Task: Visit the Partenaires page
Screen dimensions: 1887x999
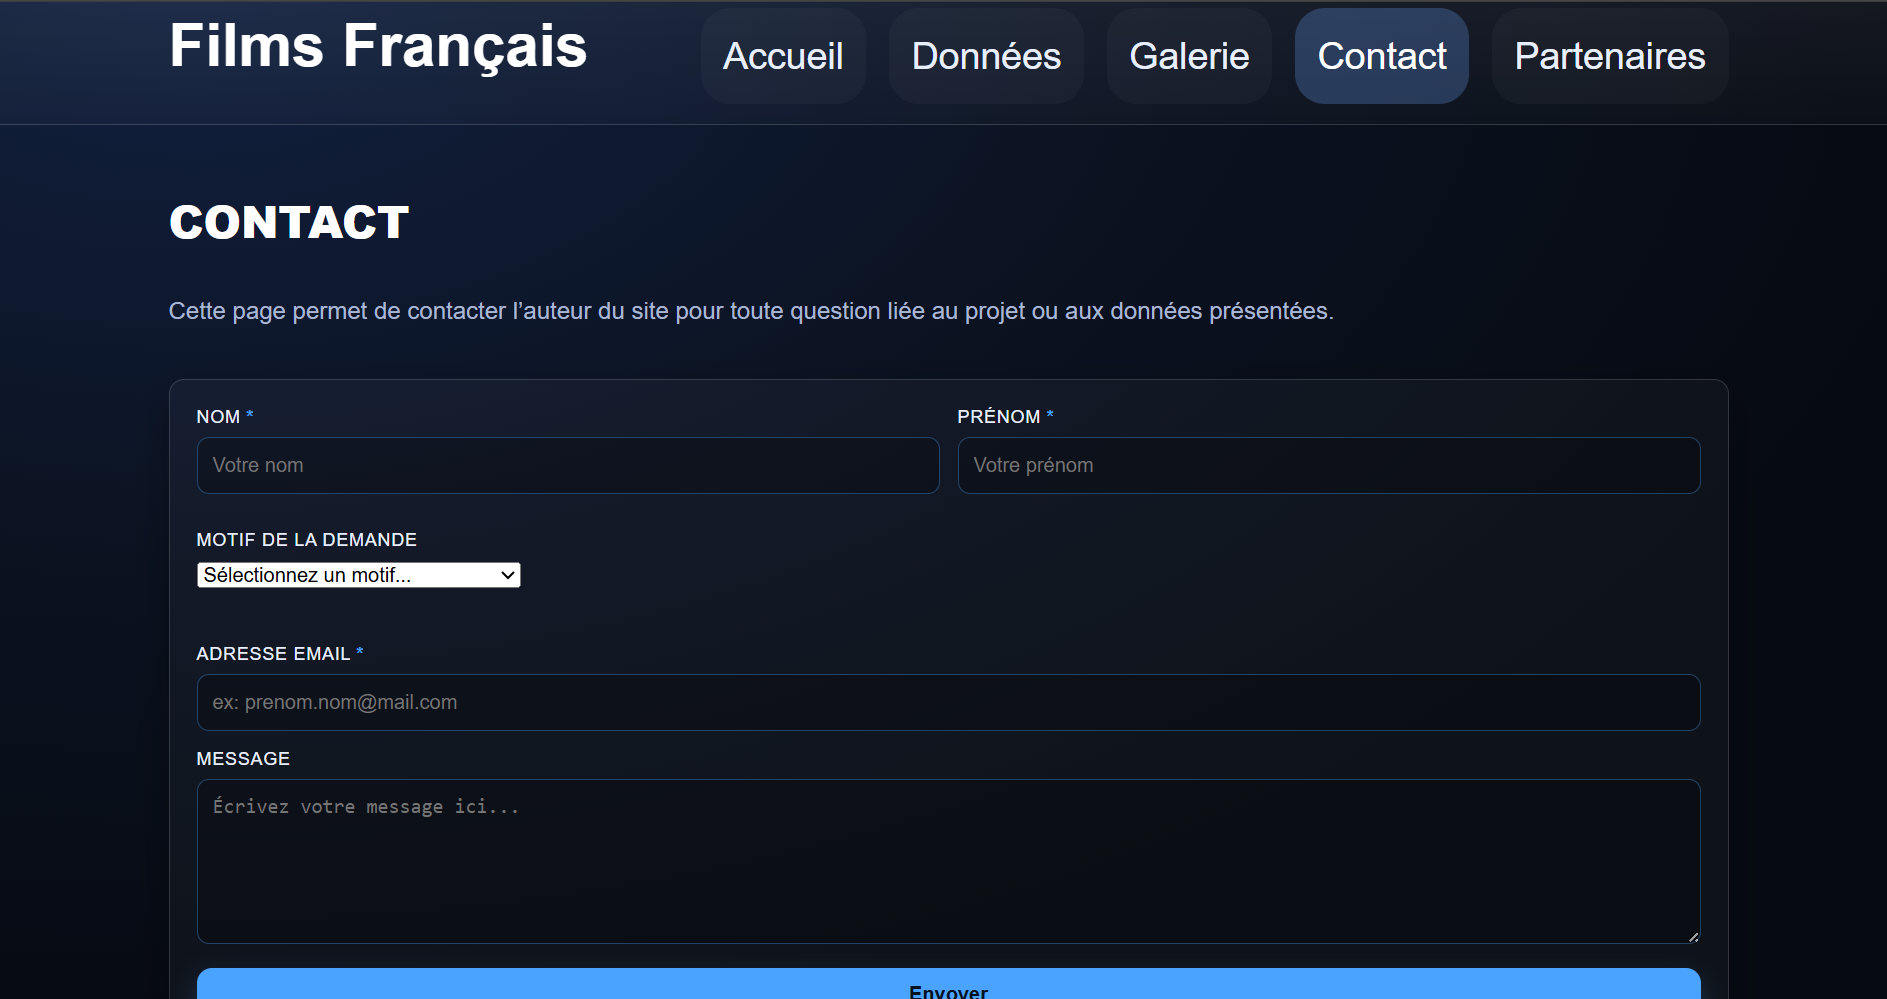Action: pyautogui.click(x=1609, y=56)
